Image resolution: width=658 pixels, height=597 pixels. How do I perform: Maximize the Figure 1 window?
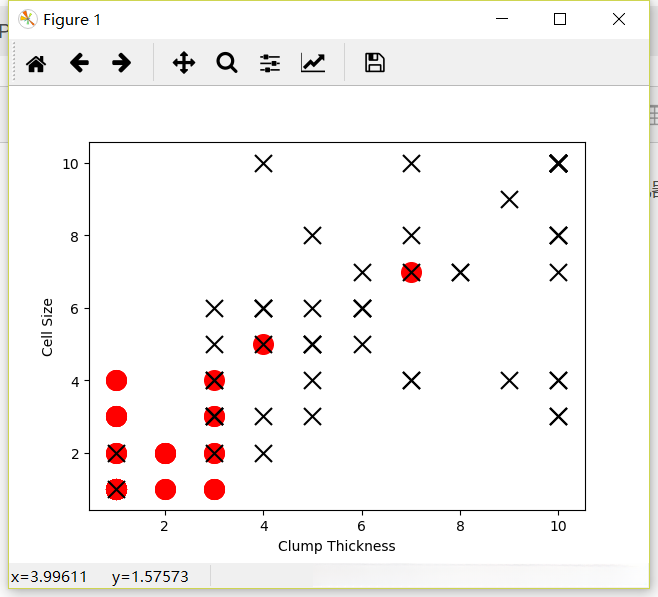560,19
